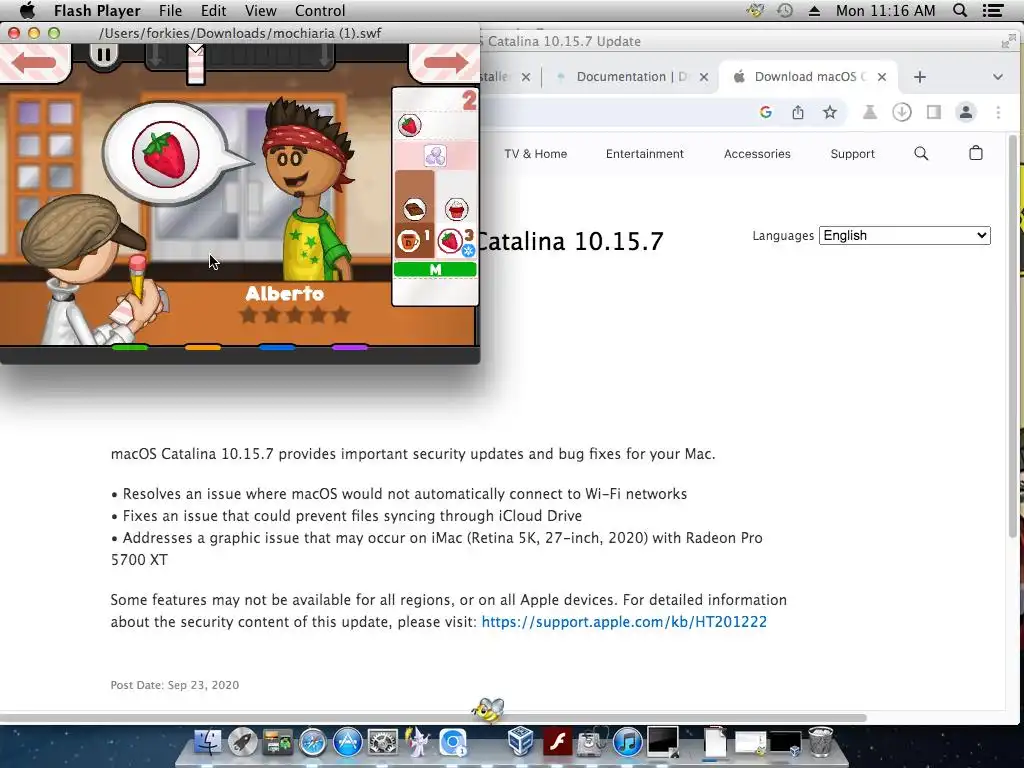Open Disk Utility from the Dock
1024x768 pixels.
click(x=592, y=743)
